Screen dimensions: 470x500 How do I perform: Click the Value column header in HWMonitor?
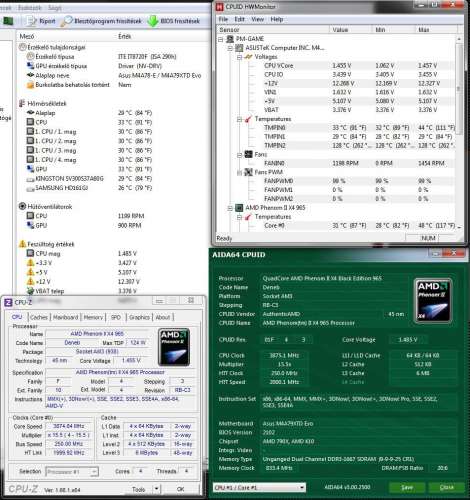tap(350, 30)
